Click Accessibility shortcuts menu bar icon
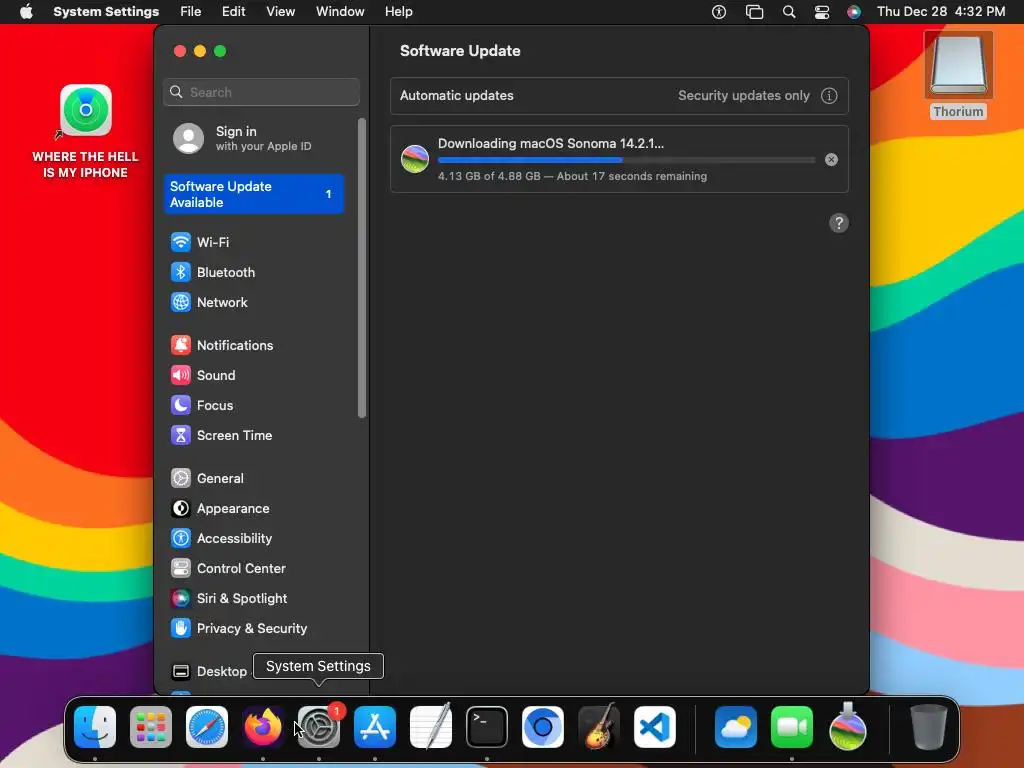 [x=719, y=12]
